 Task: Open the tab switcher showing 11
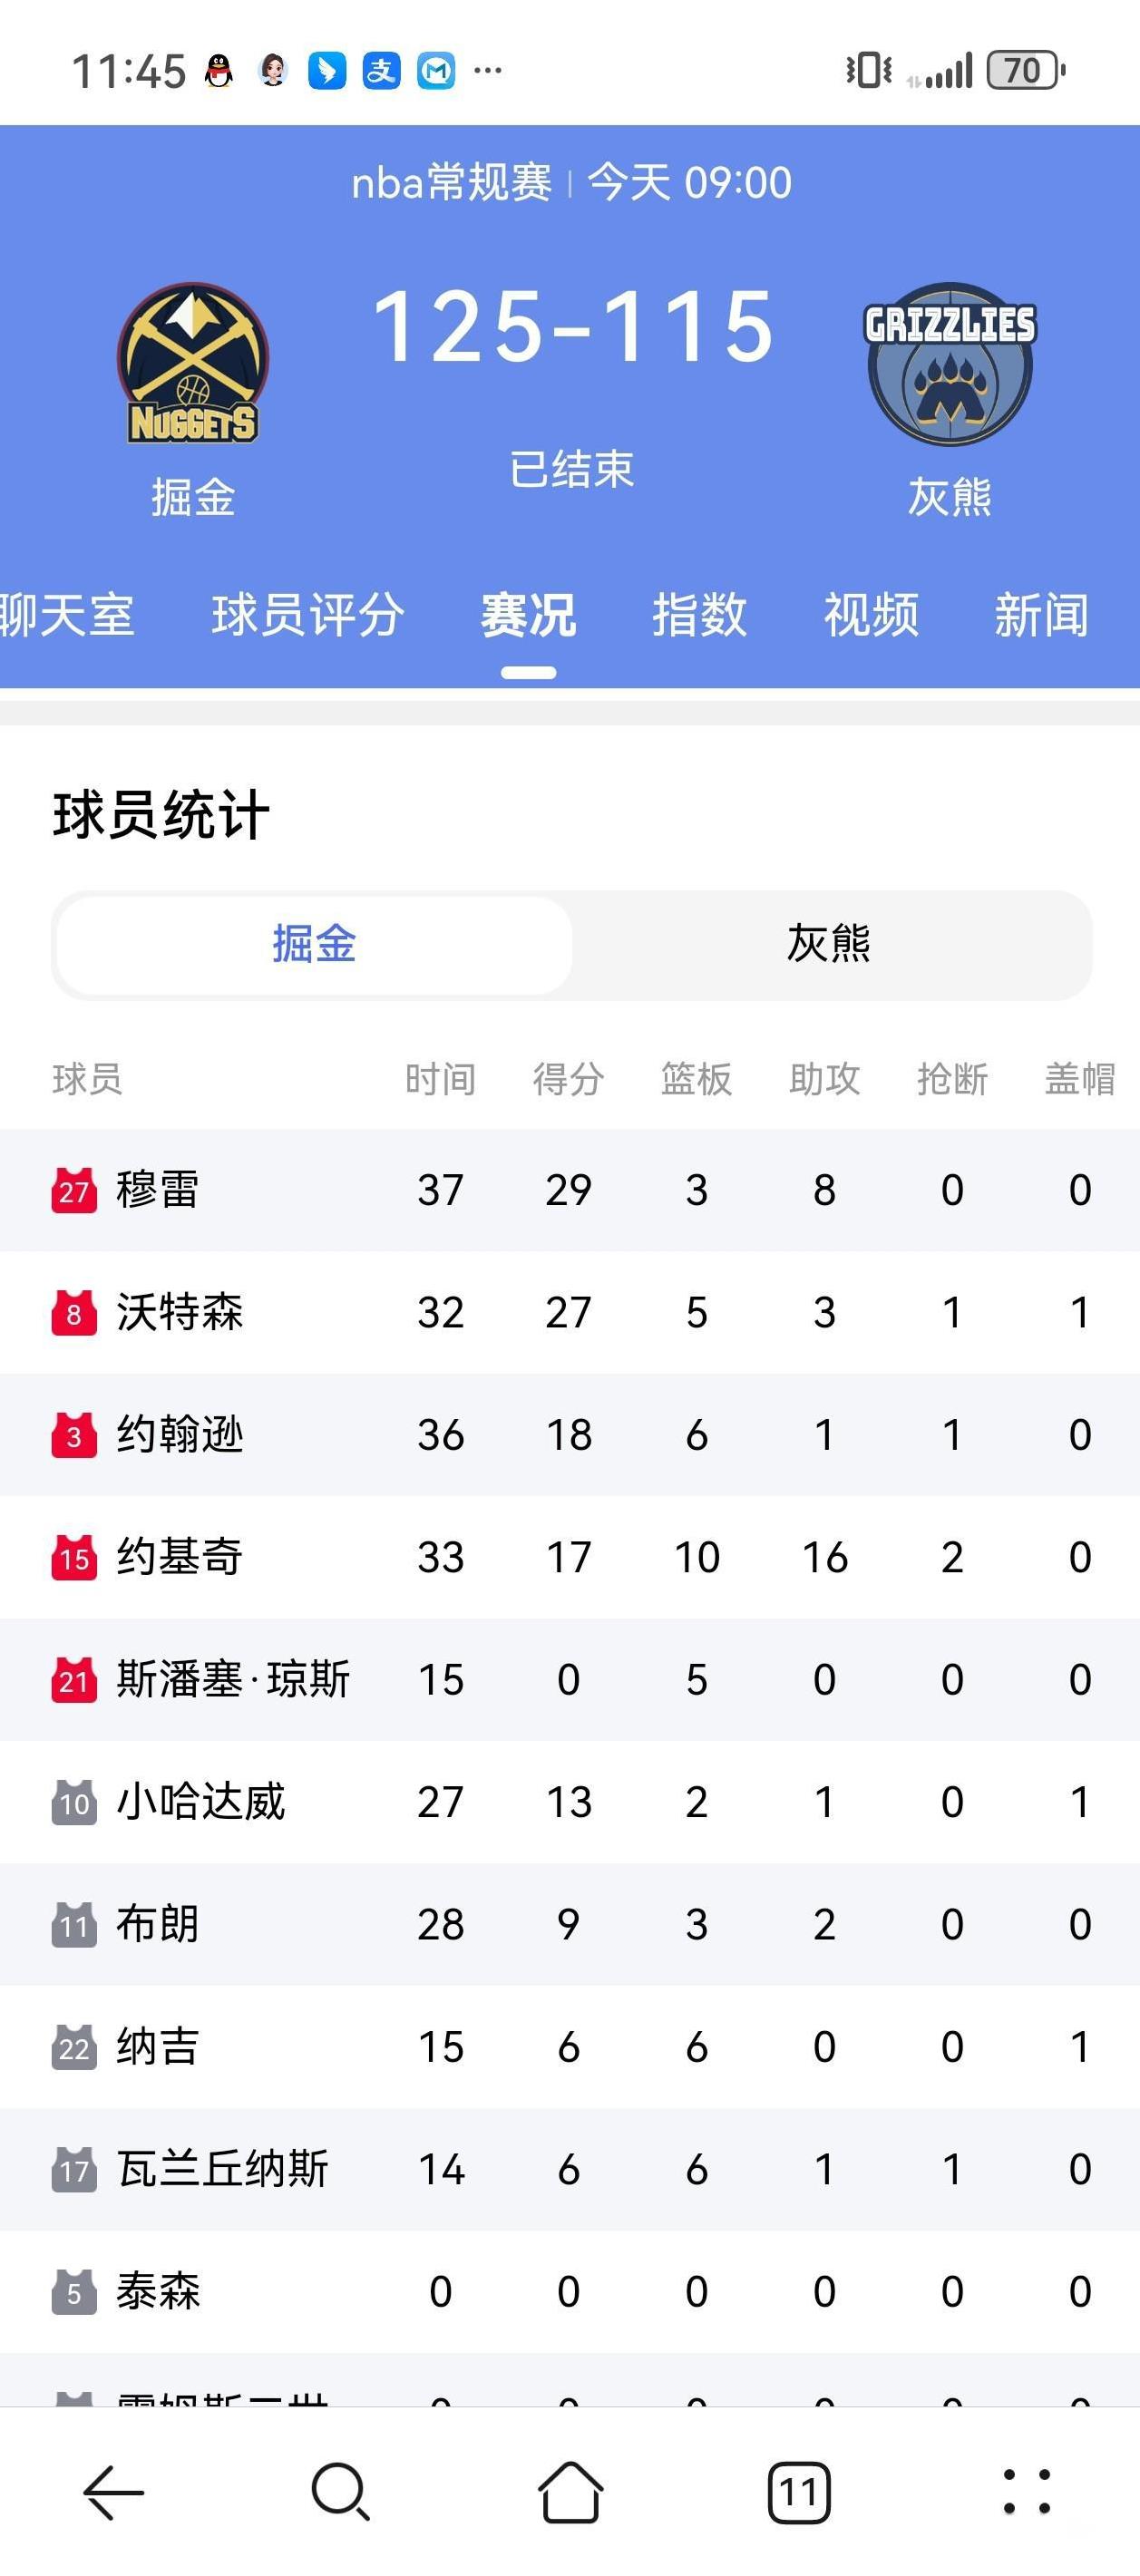coord(798,2490)
